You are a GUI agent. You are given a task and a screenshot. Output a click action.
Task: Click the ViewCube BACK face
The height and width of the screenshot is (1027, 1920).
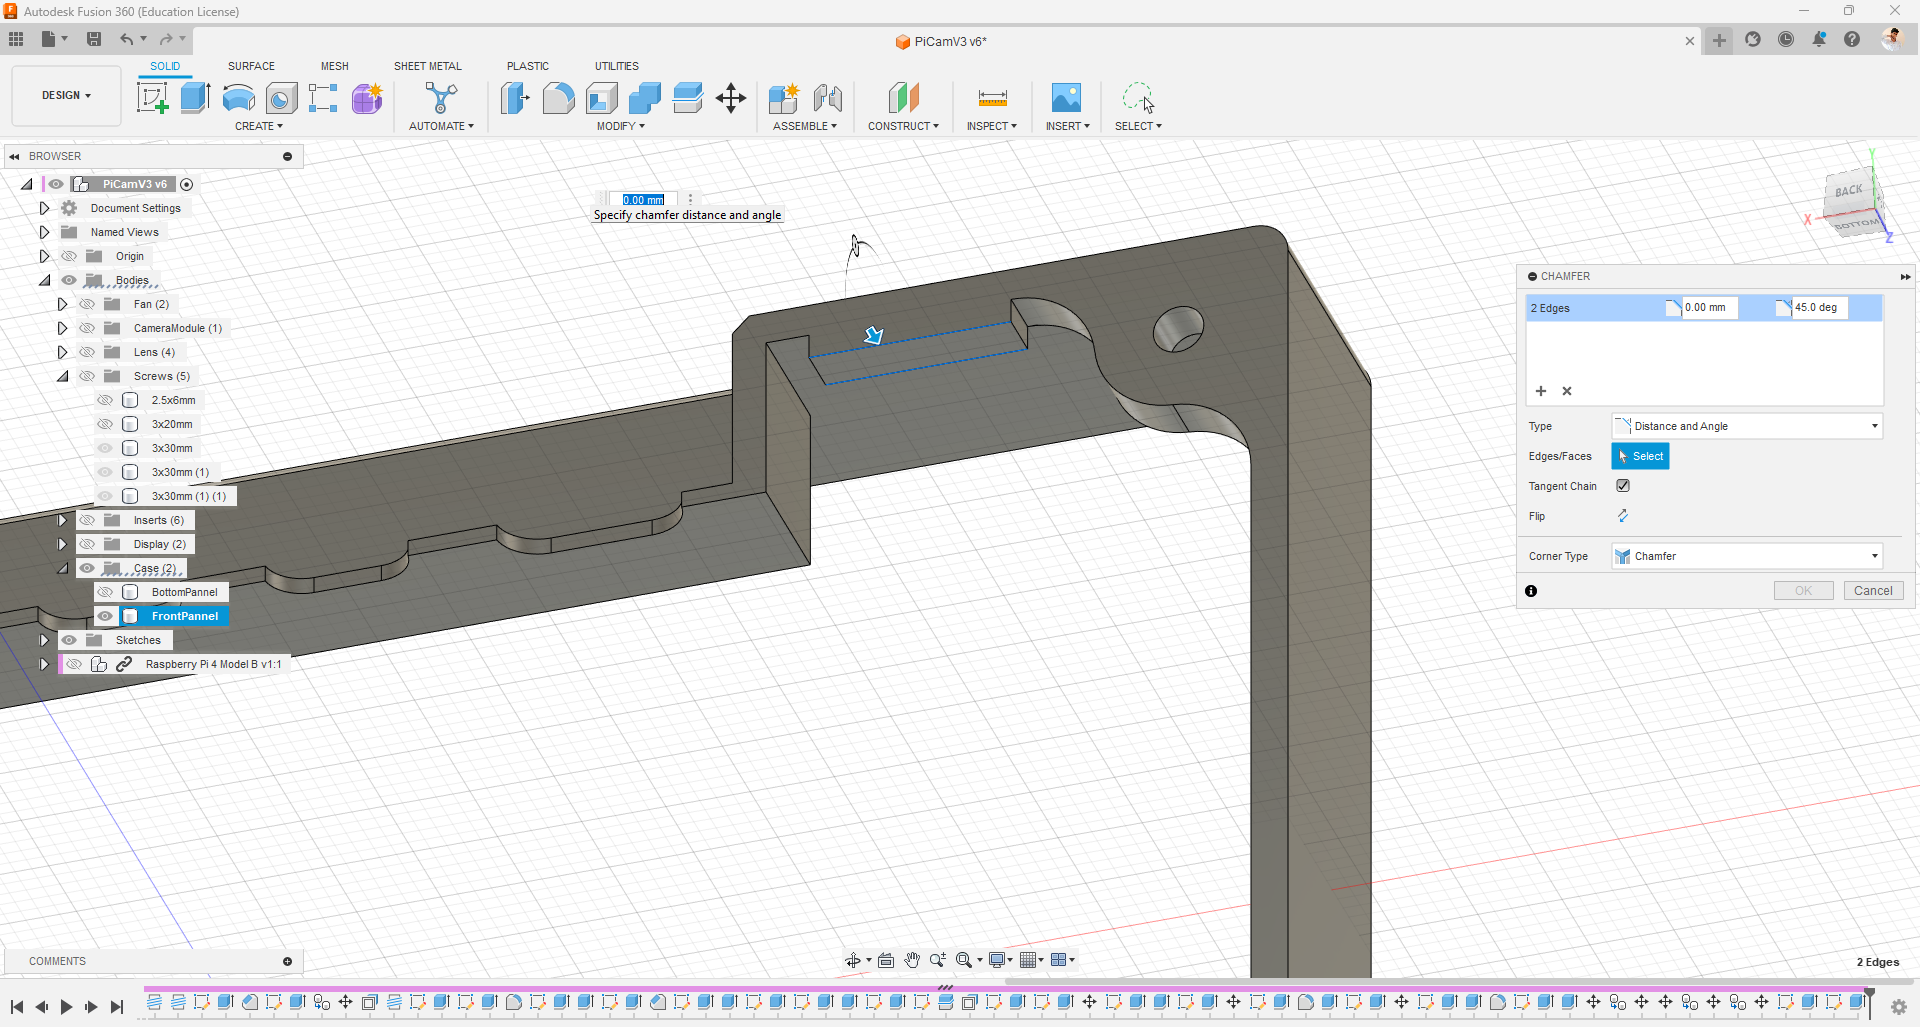(x=1849, y=191)
